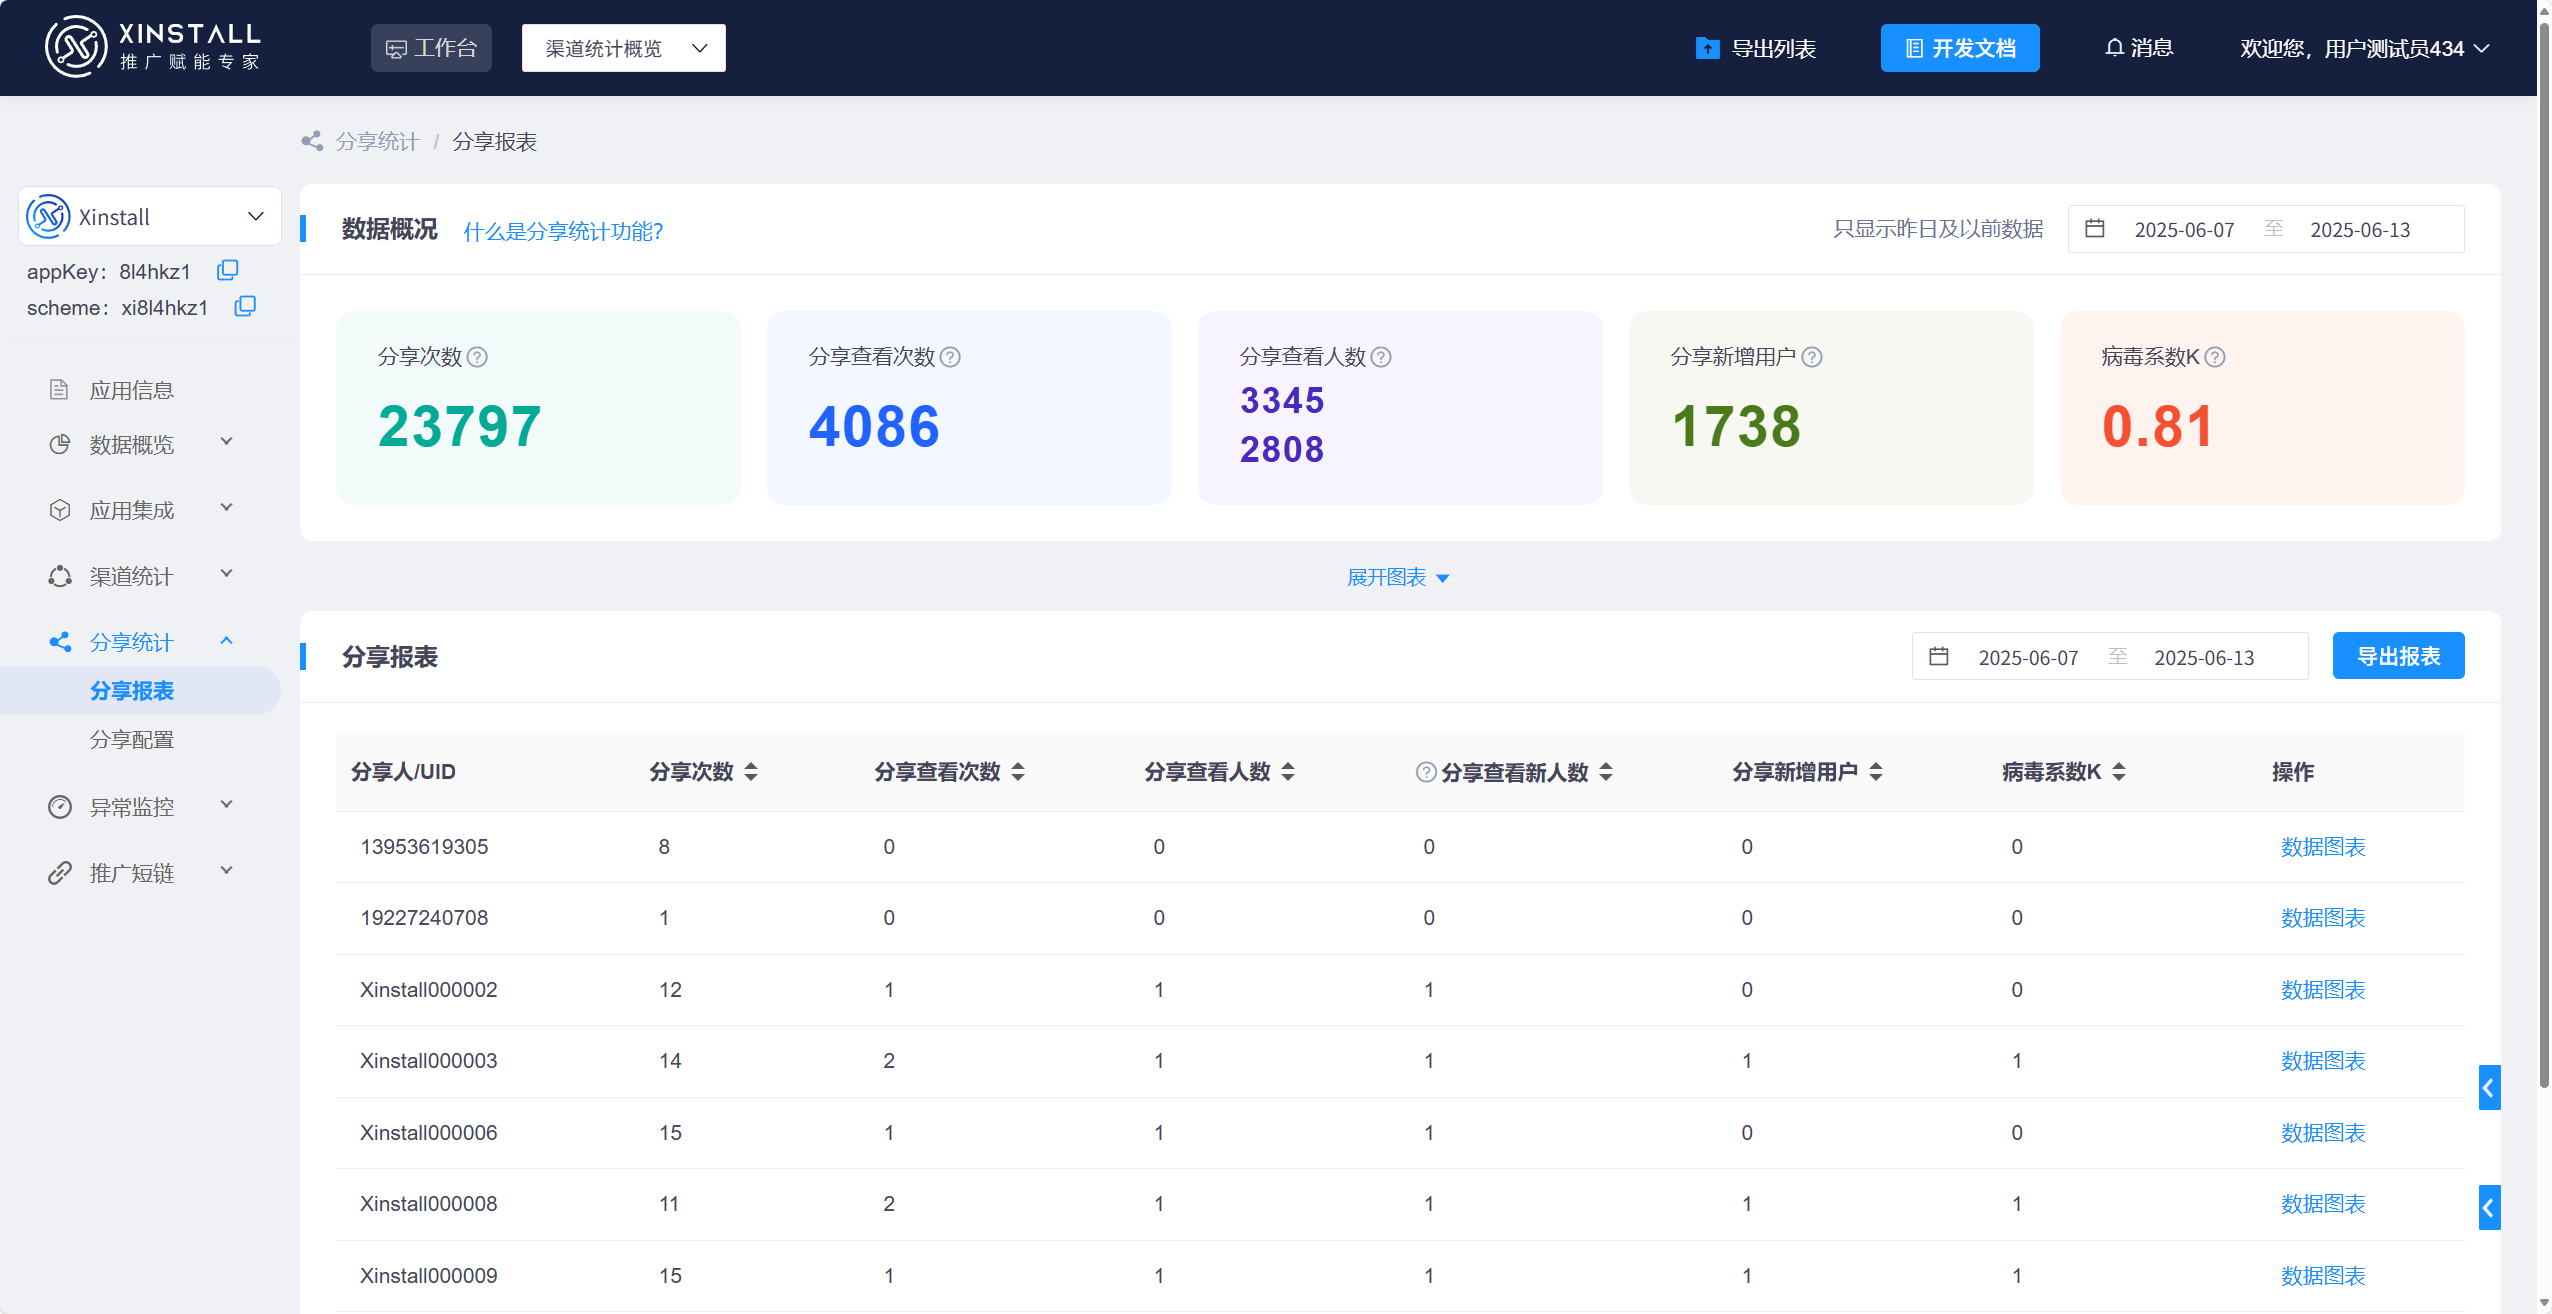2552x1314 pixels.
Task: Expand the chart via 展开图表
Action: click(x=1398, y=577)
